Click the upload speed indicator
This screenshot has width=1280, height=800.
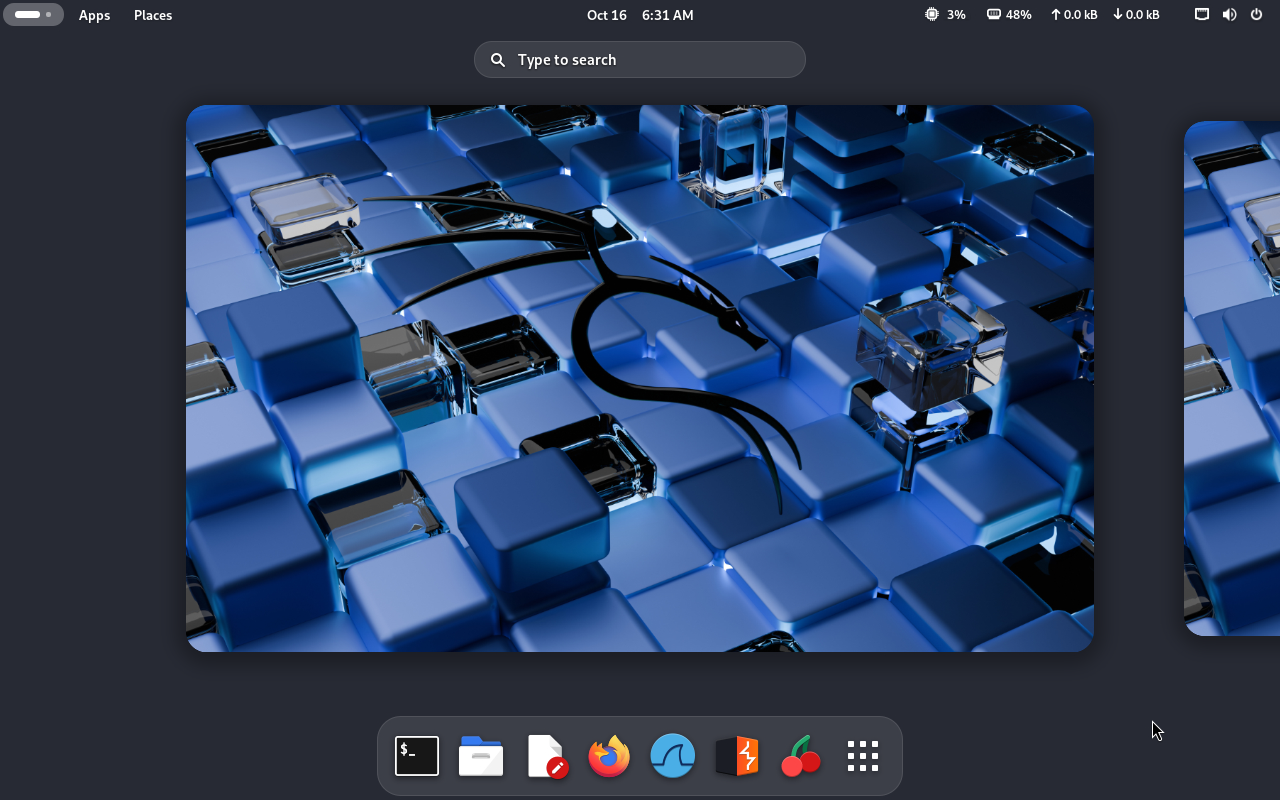pos(1073,15)
